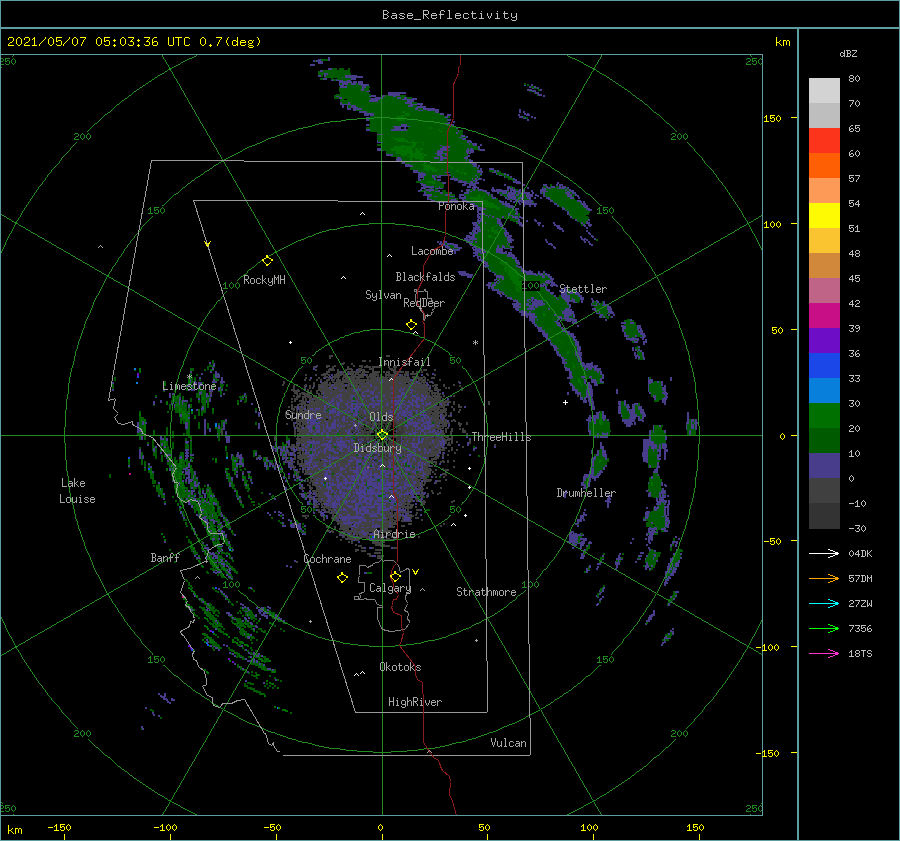Click the RockyMH label
The height and width of the screenshot is (841, 900).
pyautogui.click(x=264, y=280)
